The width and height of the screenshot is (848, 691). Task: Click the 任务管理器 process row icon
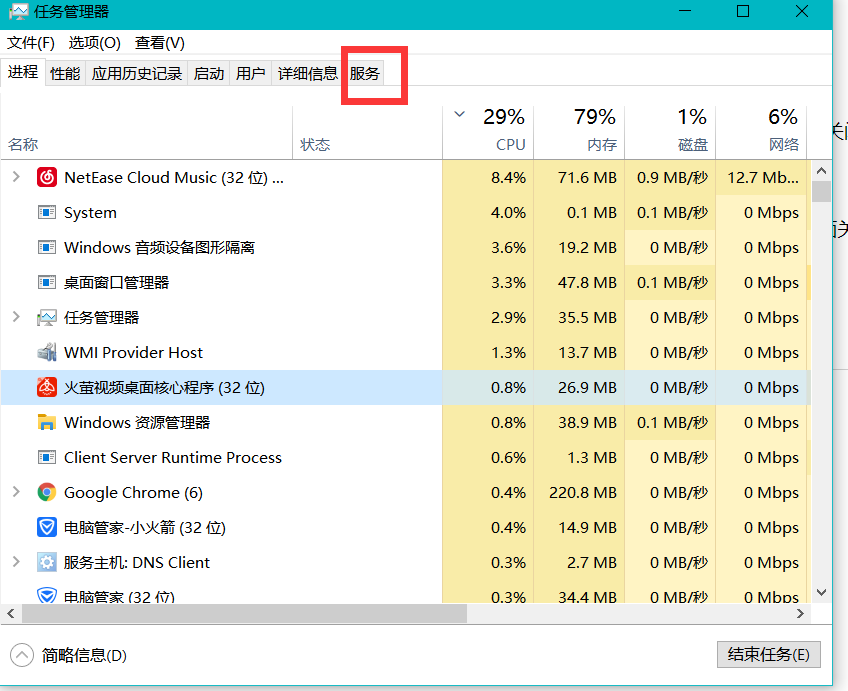(47, 317)
